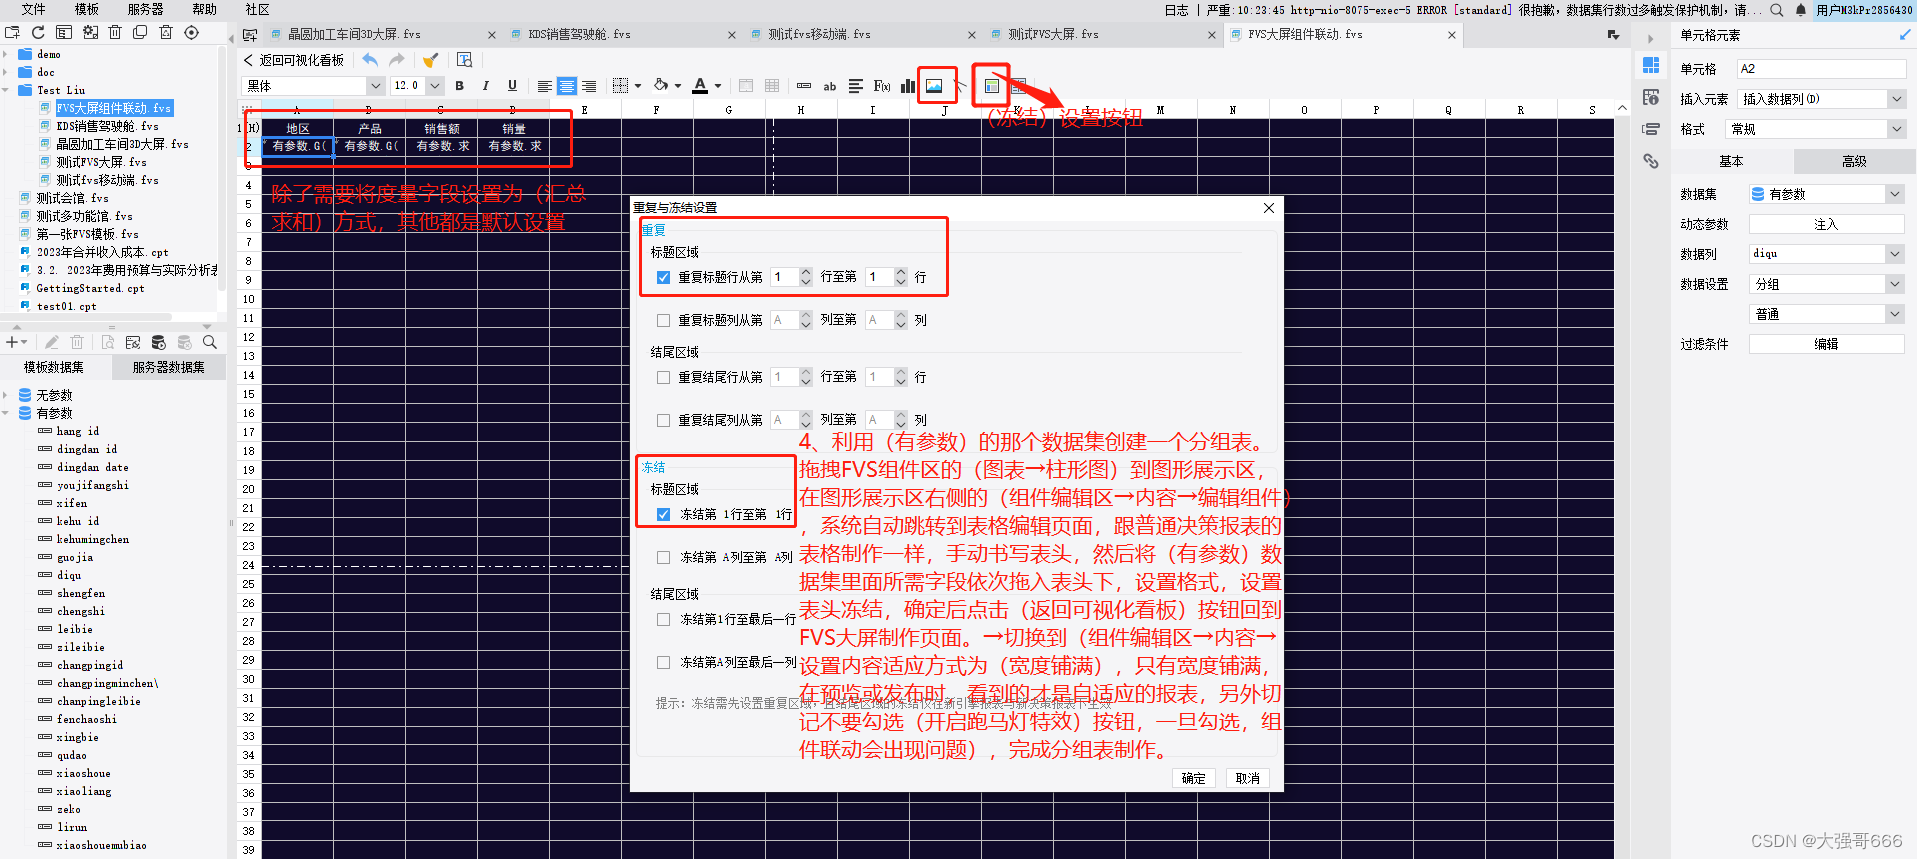Enable repeat ending rows checkbox
This screenshot has height=859, width=1917.
click(664, 377)
